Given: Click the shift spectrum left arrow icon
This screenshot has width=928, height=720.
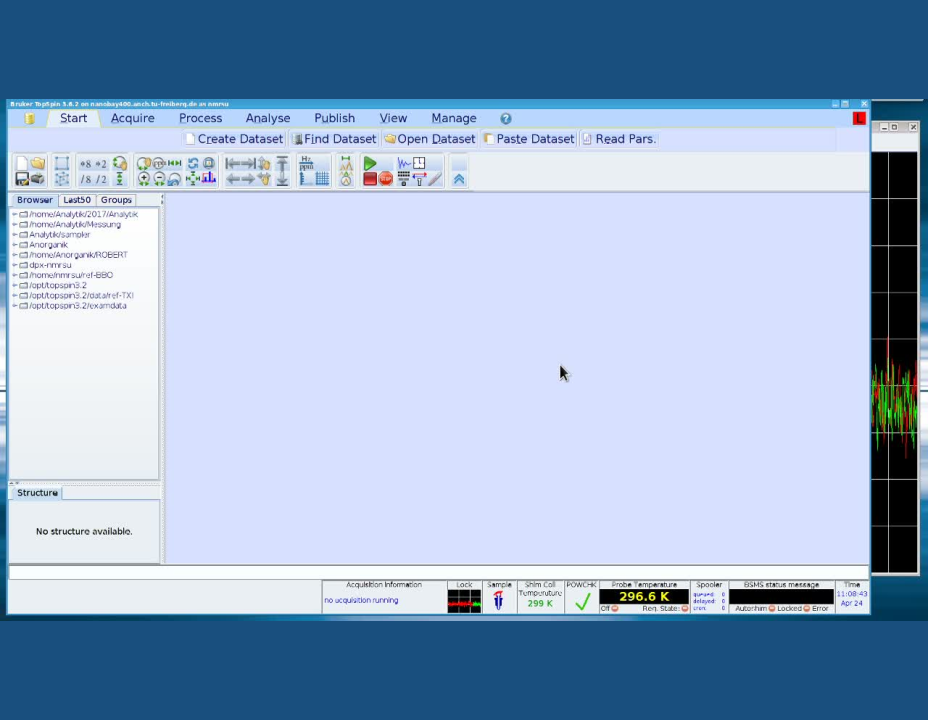Looking at the screenshot, I should [233, 179].
